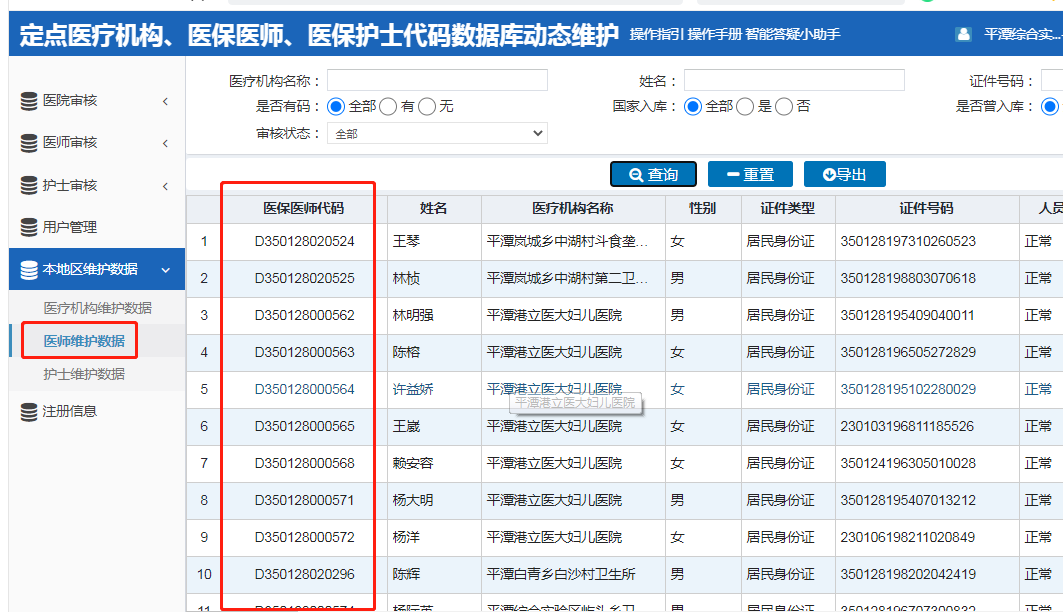Screen dimensions: 1063x612
Task: Click code cell D350128020296
Action: click(304, 574)
